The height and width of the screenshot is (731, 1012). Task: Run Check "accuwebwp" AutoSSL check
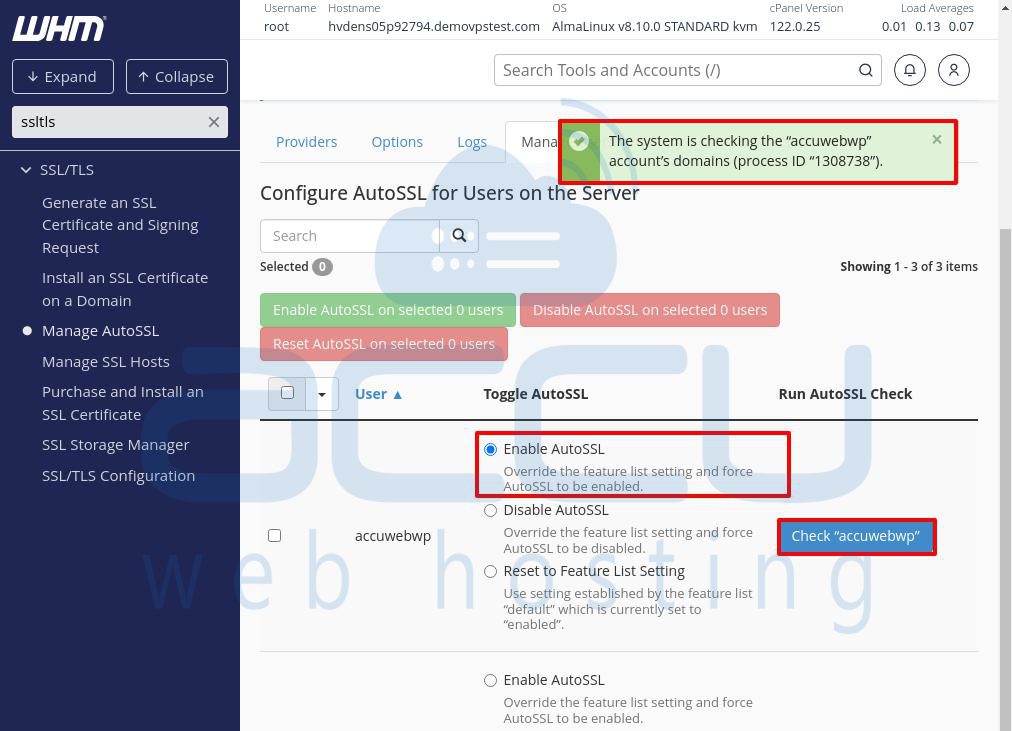[855, 537]
